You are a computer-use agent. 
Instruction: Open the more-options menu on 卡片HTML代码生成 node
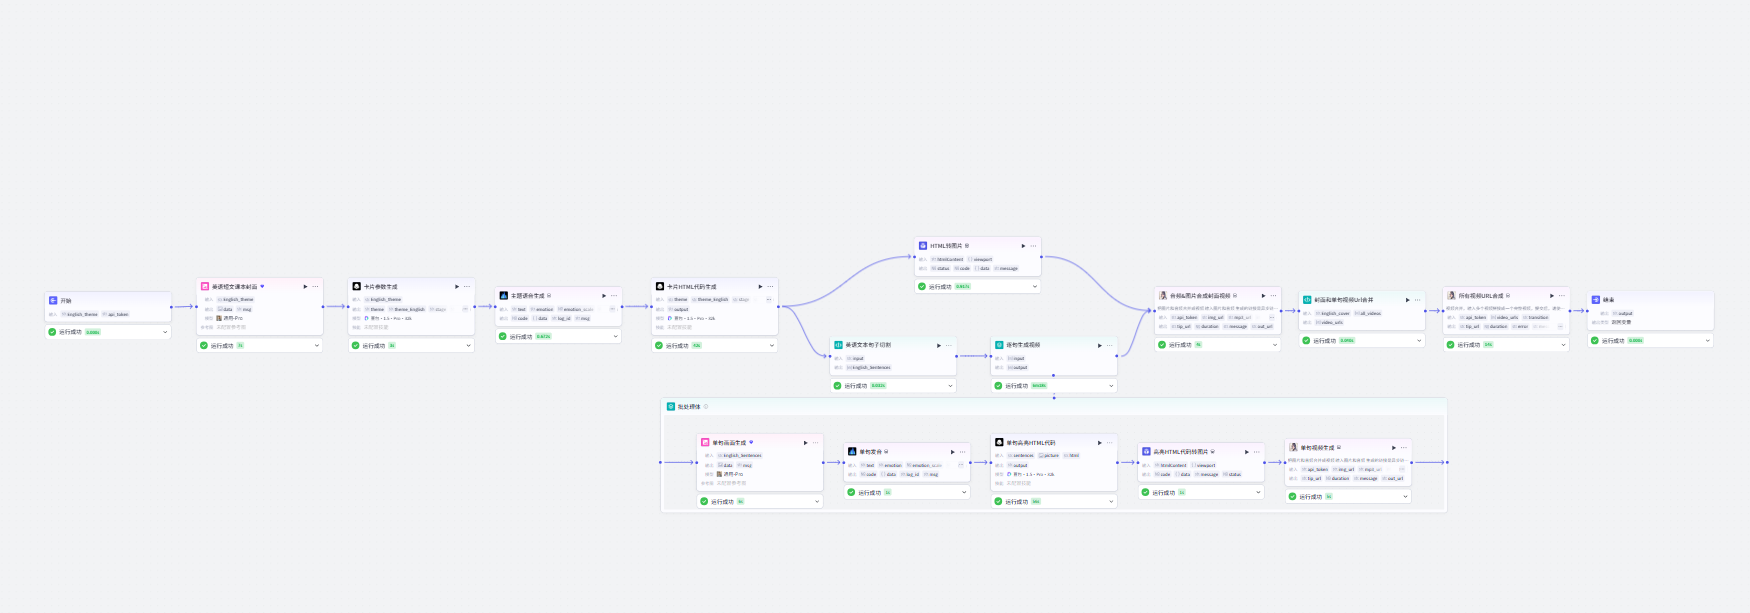click(770, 287)
